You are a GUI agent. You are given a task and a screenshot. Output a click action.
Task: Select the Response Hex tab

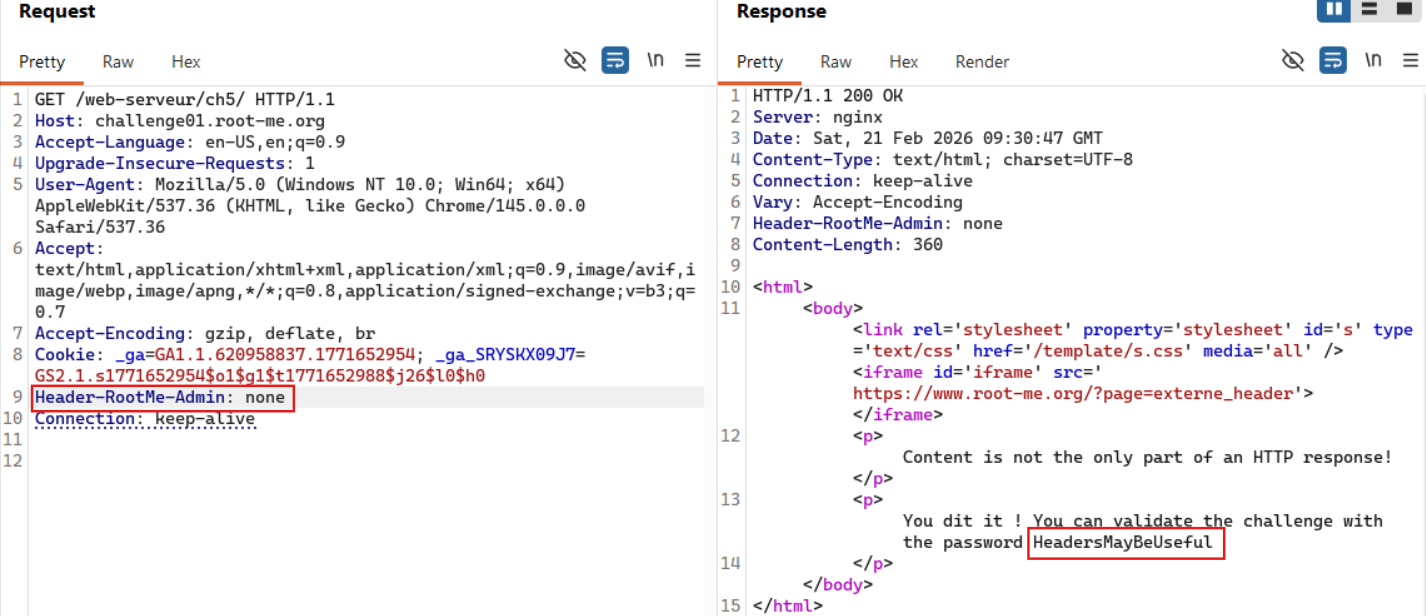(x=904, y=62)
